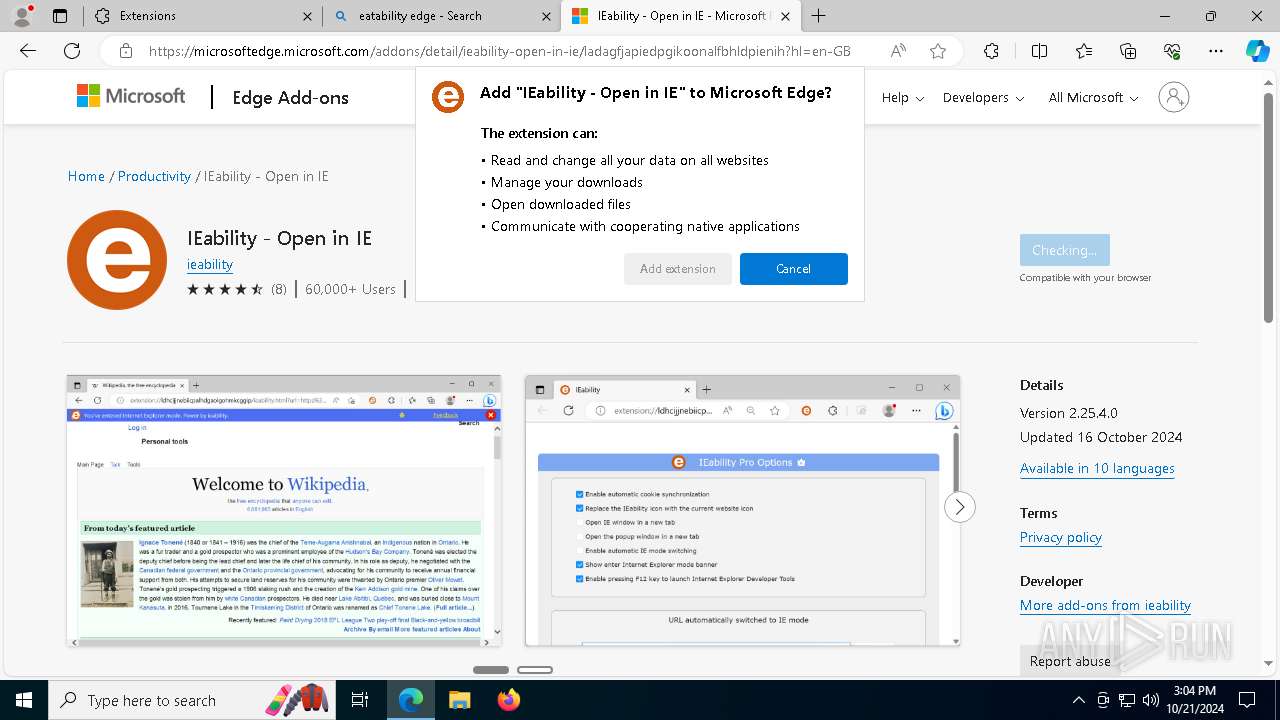Sign in with account icon
The height and width of the screenshot is (720, 1280).
[1174, 97]
